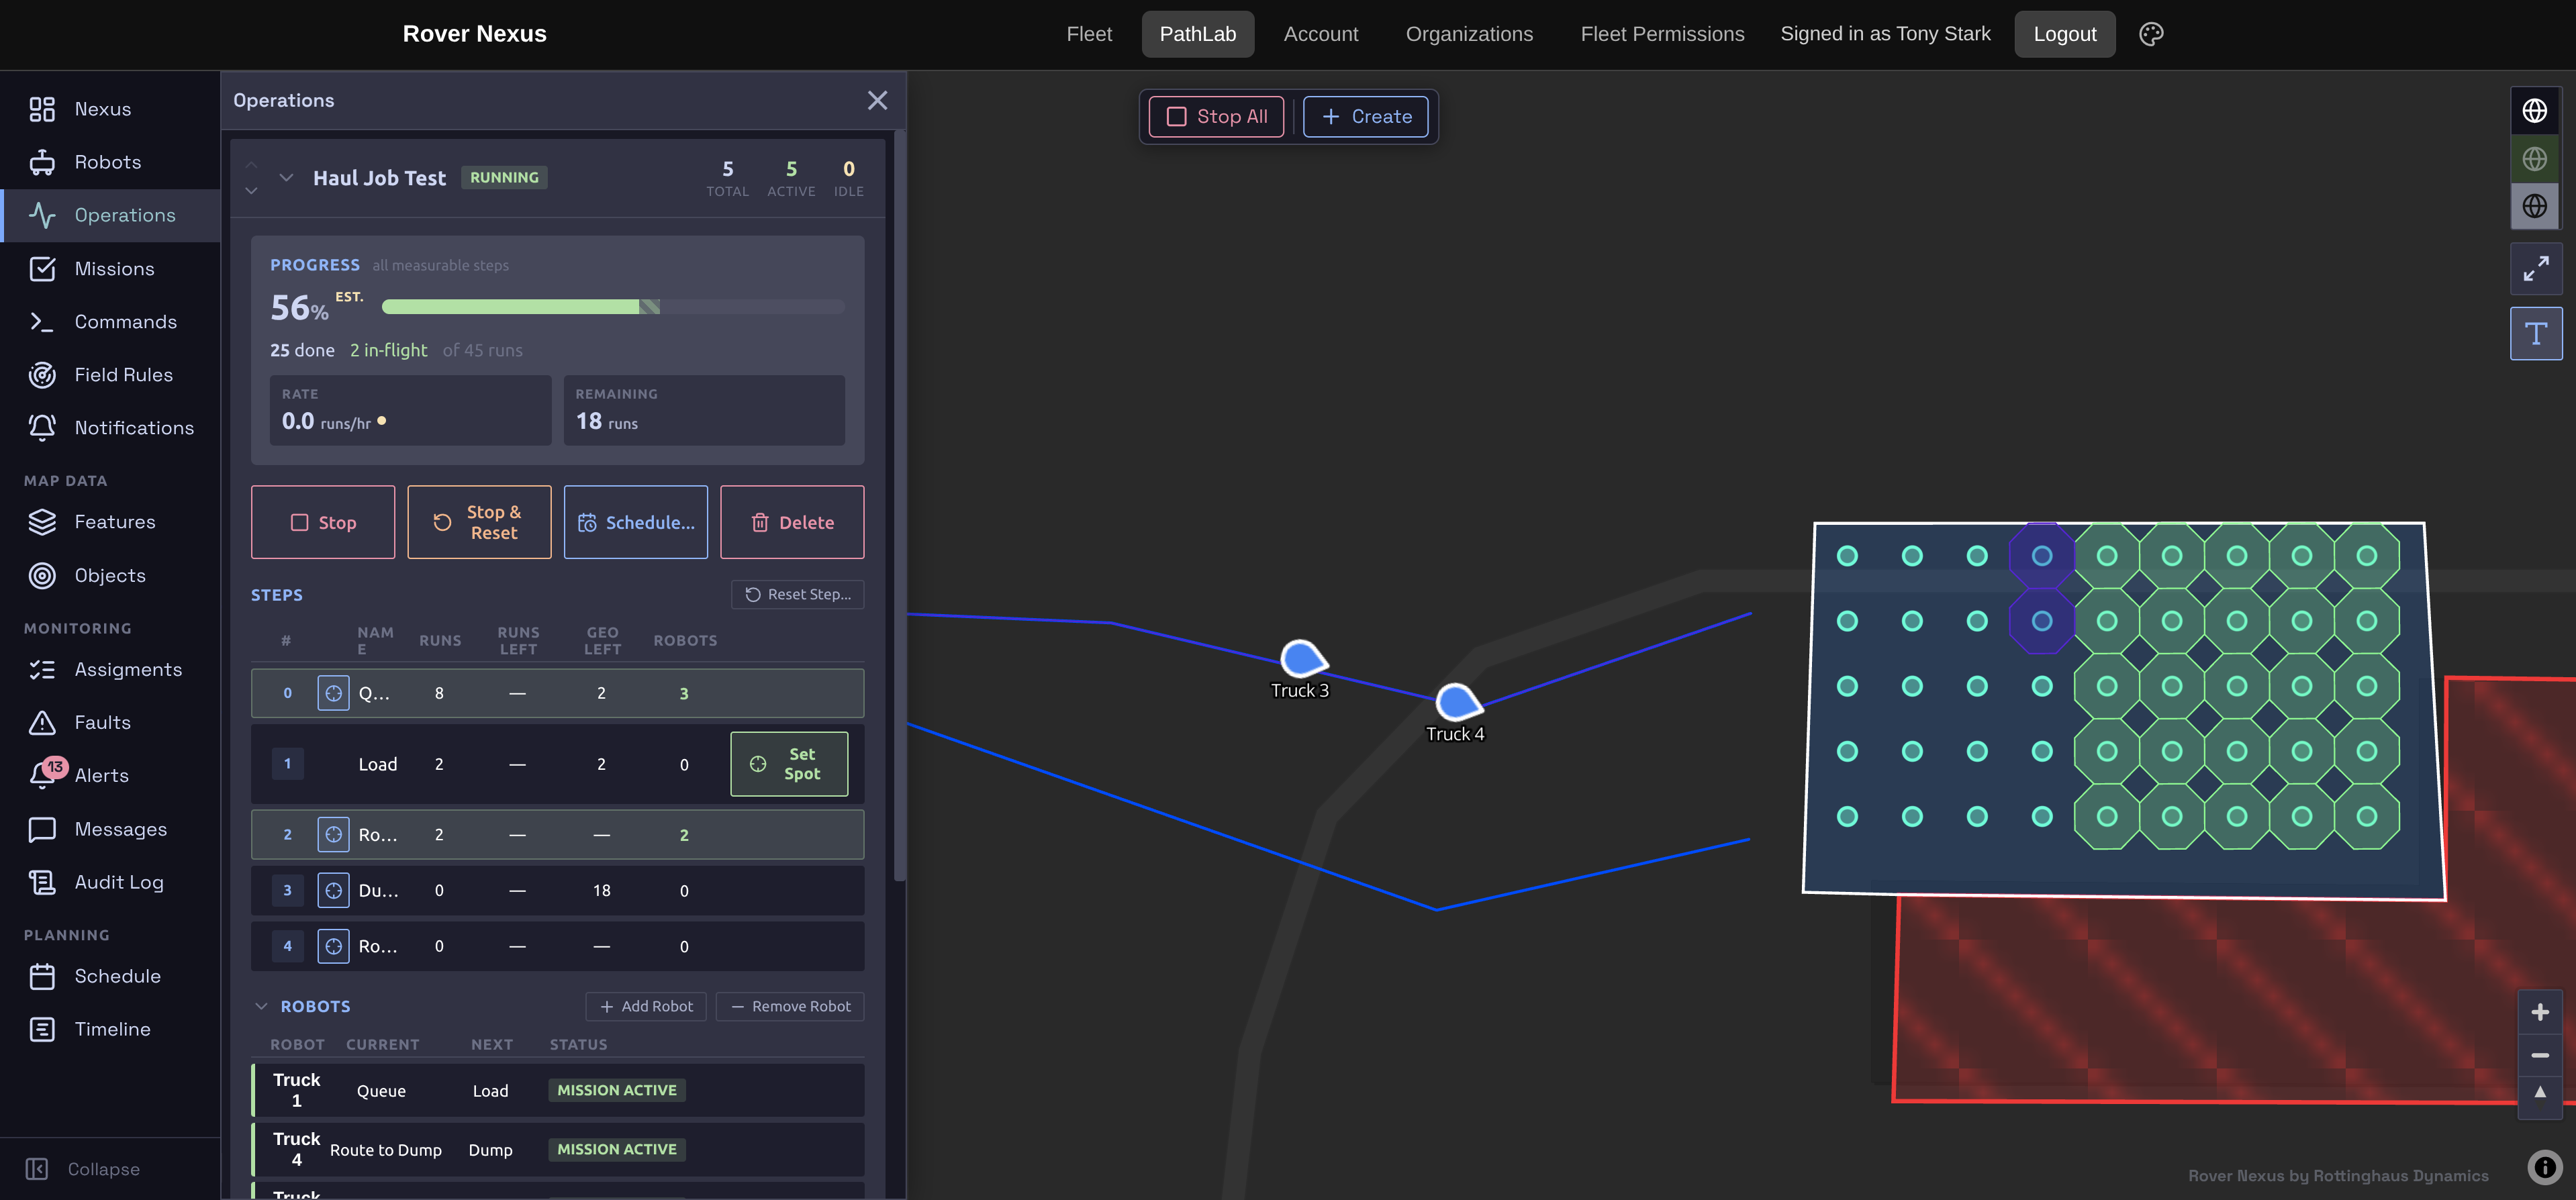Click Stop & Reset
This screenshot has width=2576, height=1200.
pos(479,522)
